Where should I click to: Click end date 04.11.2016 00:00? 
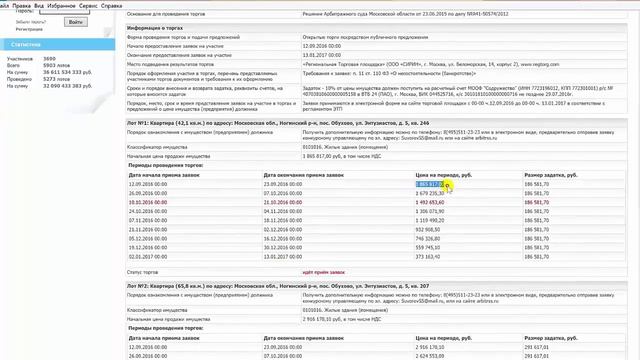click(x=283, y=211)
